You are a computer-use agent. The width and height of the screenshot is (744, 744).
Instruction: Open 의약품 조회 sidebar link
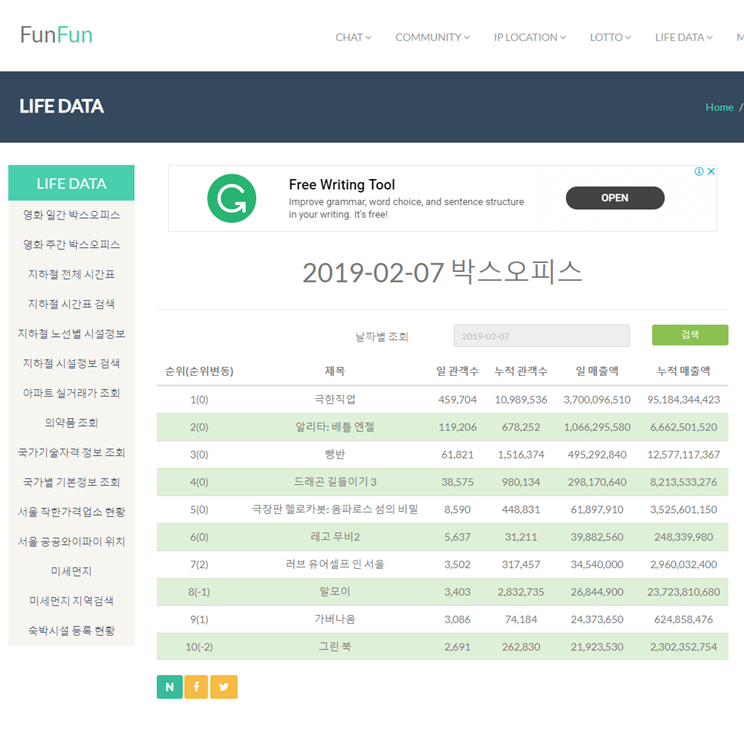[x=71, y=423]
